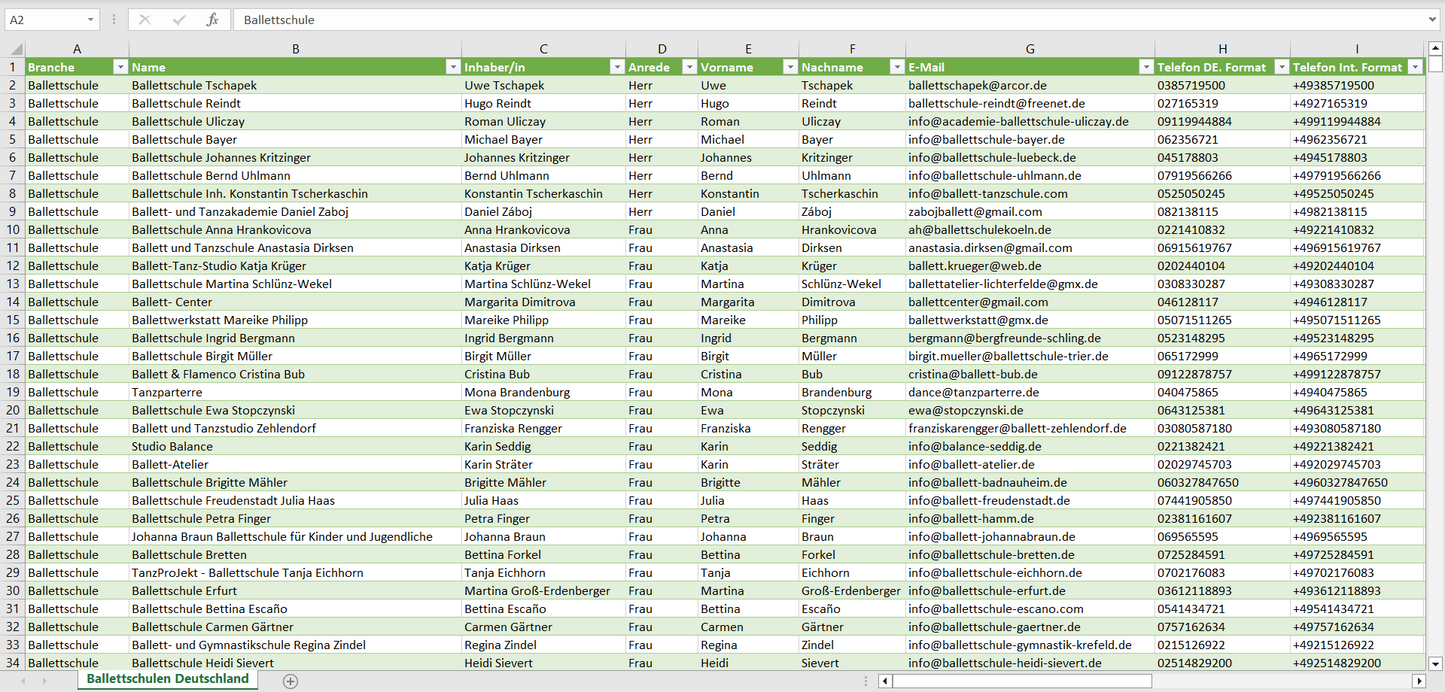Screen dimensions: 1445x692
Task: Expand the formula bar with chevron
Action: (1433, 20)
